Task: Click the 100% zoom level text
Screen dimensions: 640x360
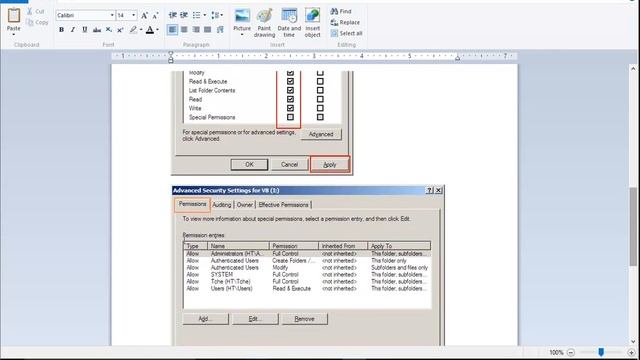Action: click(x=556, y=352)
